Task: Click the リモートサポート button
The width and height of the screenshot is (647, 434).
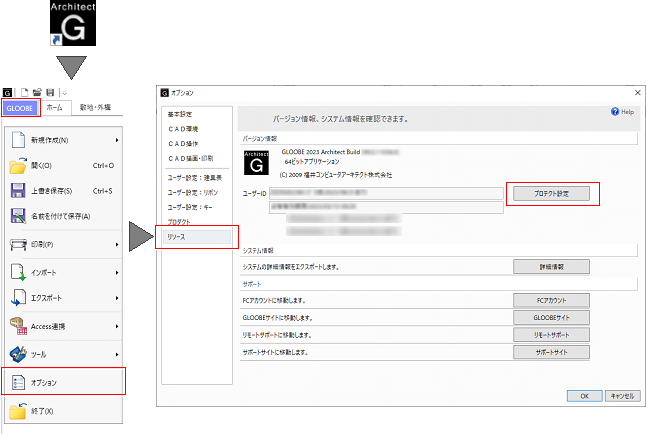Action: [551, 335]
